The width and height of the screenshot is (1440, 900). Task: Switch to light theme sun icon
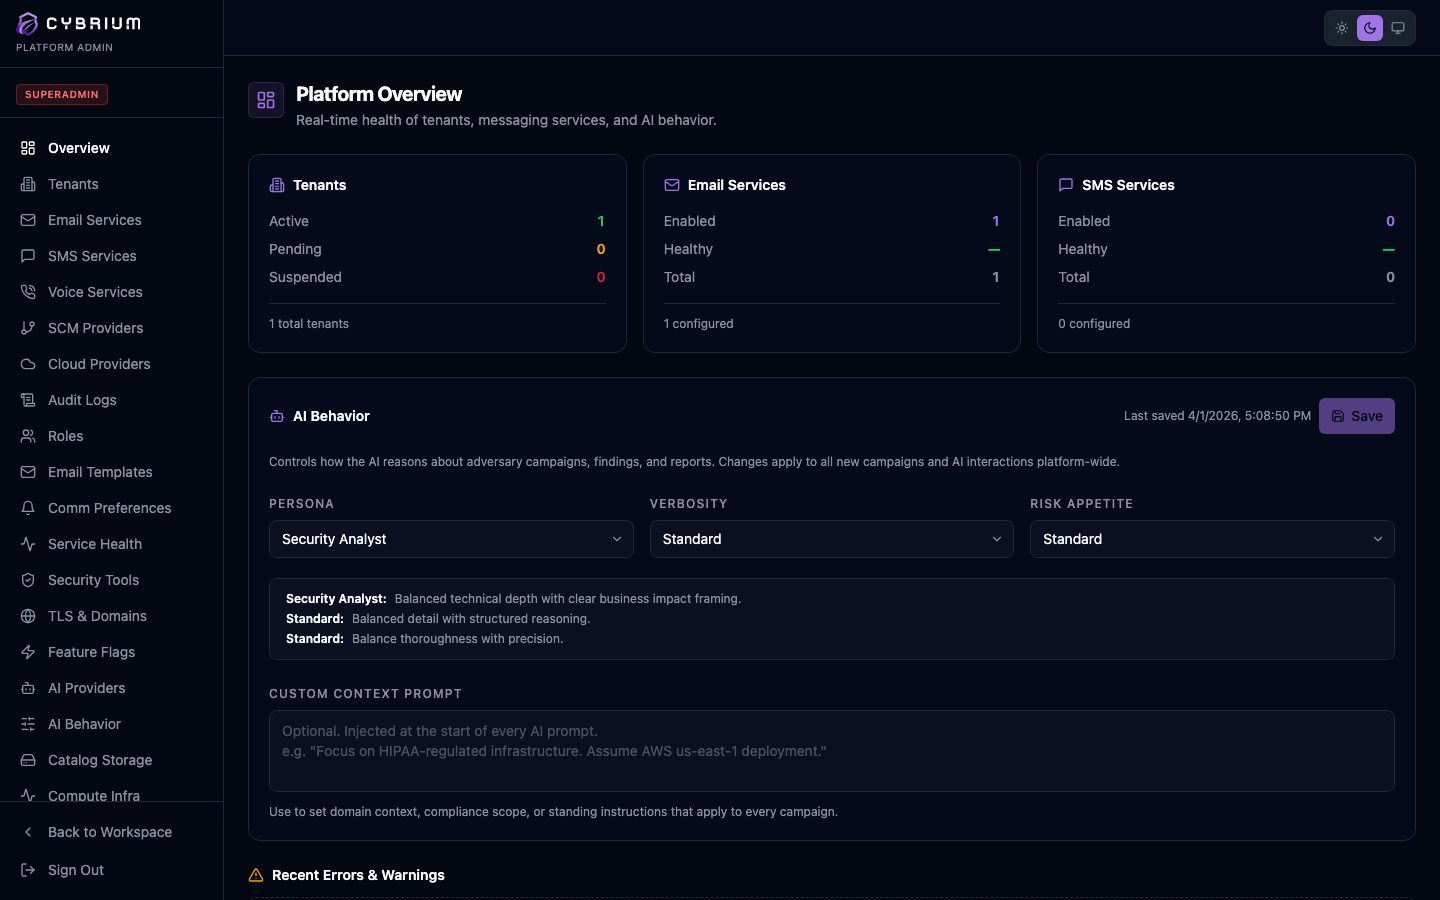[x=1342, y=28]
